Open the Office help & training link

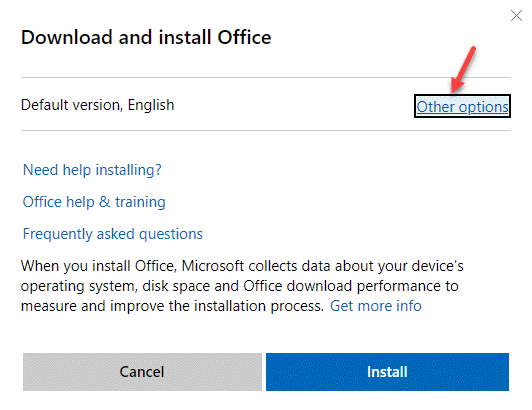[x=94, y=202]
